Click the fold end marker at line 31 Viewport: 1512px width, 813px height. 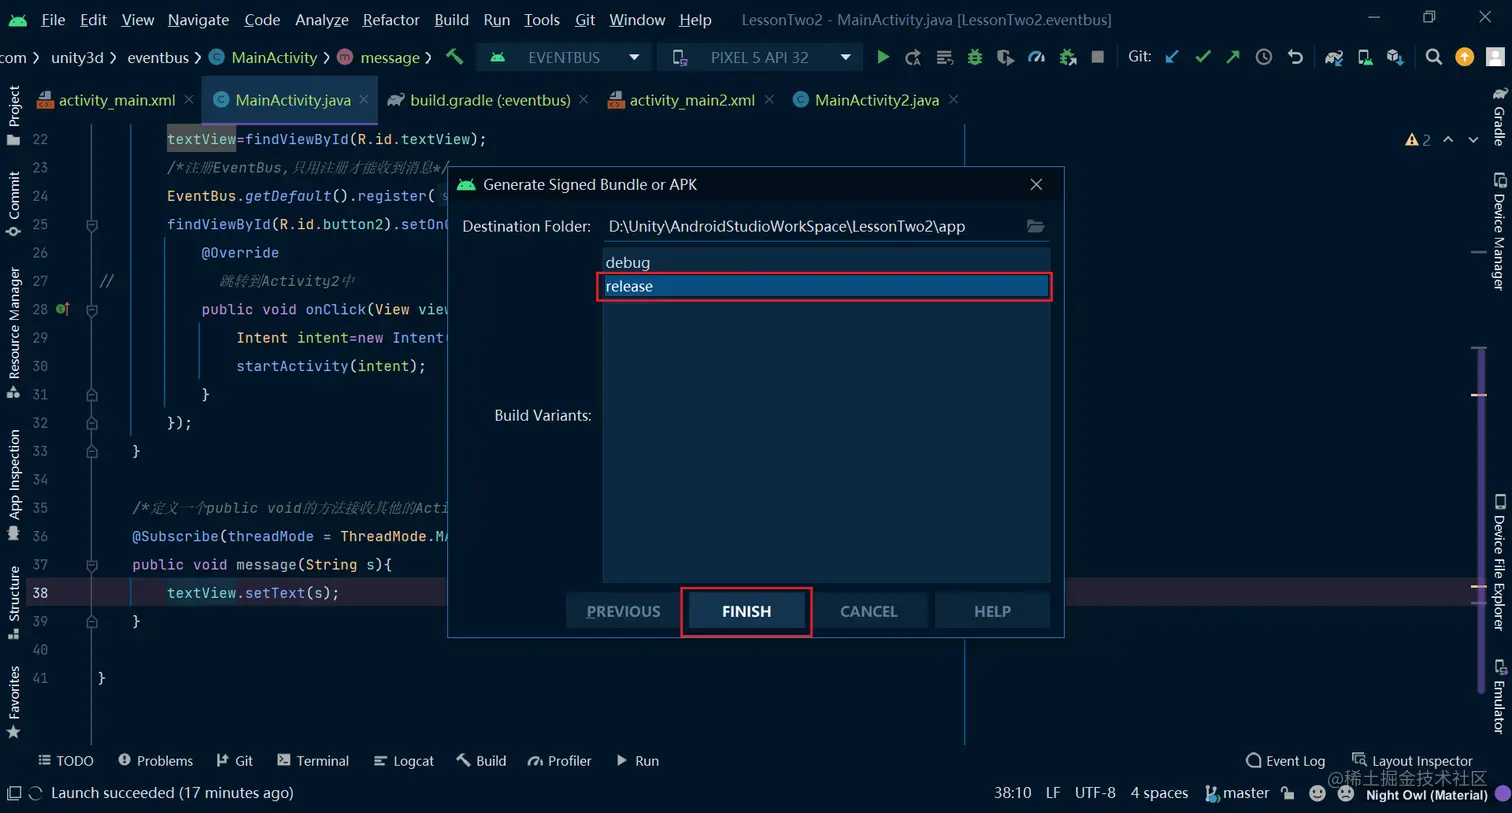coord(92,395)
